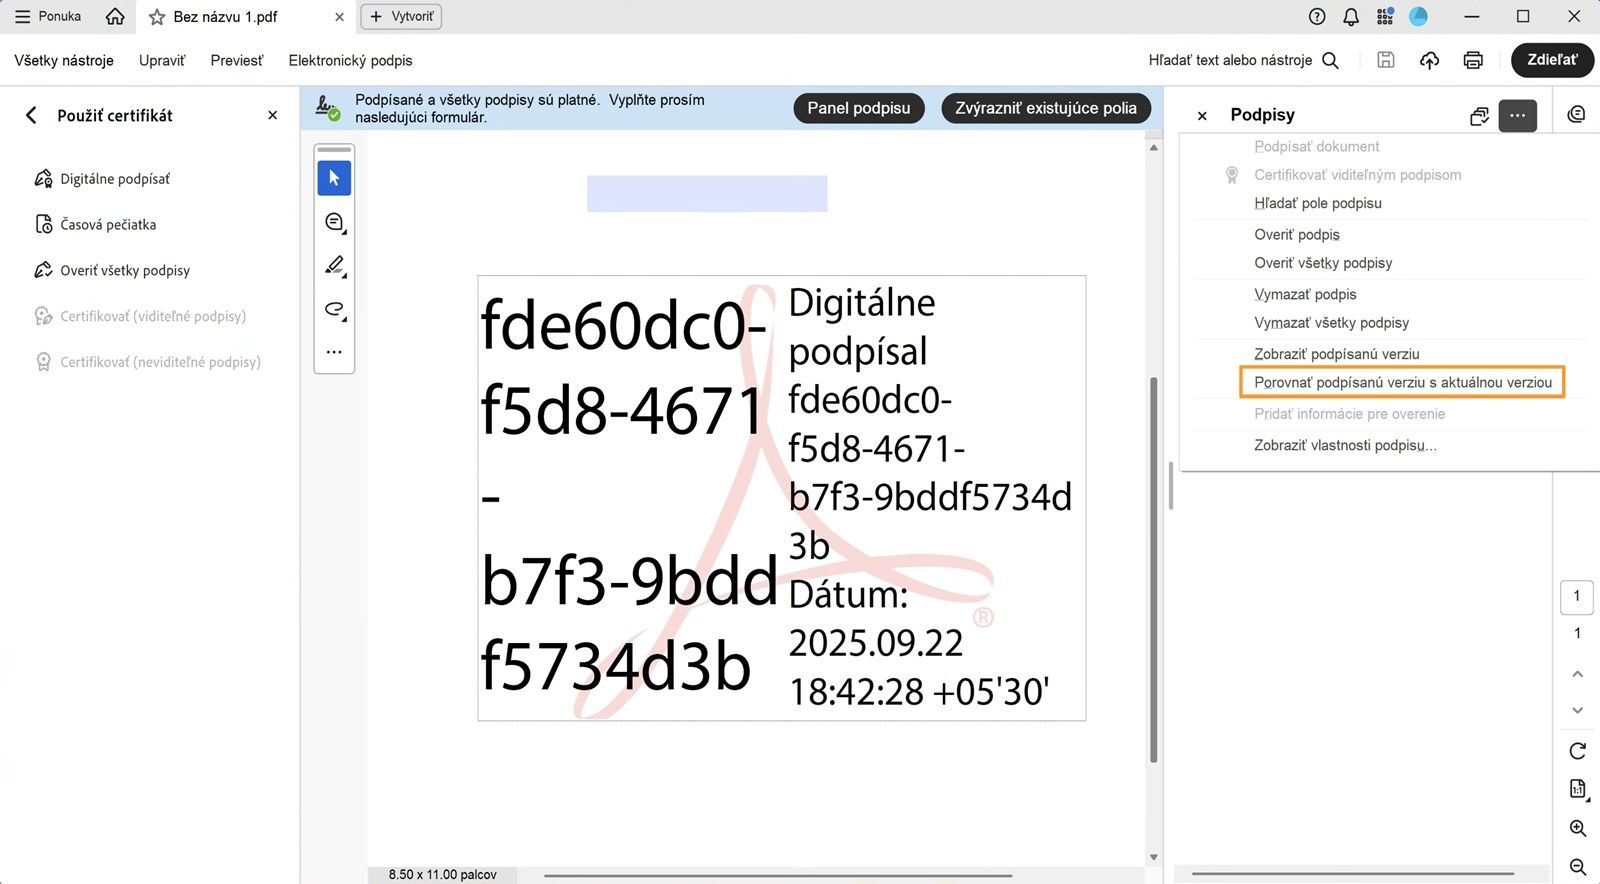Click Hľadať pole podpisu menu item
Viewport: 1600px width, 884px height.
point(1318,203)
